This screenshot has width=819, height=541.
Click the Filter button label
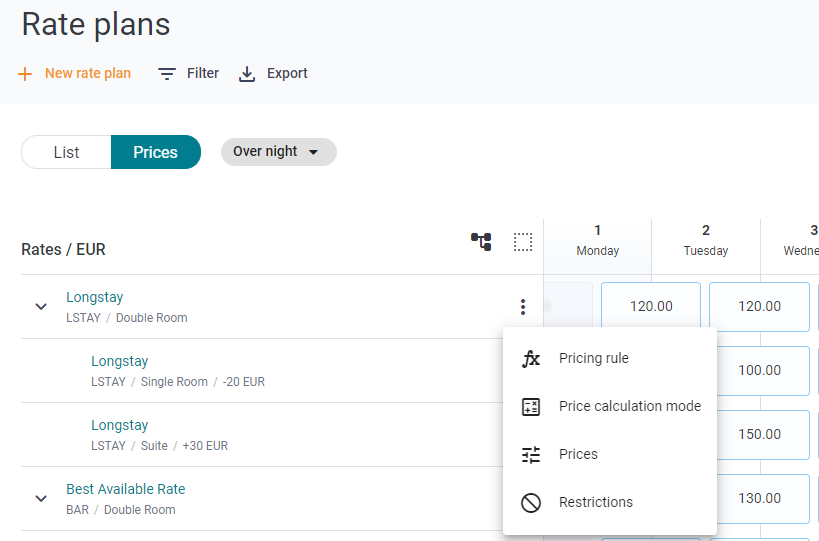203,74
